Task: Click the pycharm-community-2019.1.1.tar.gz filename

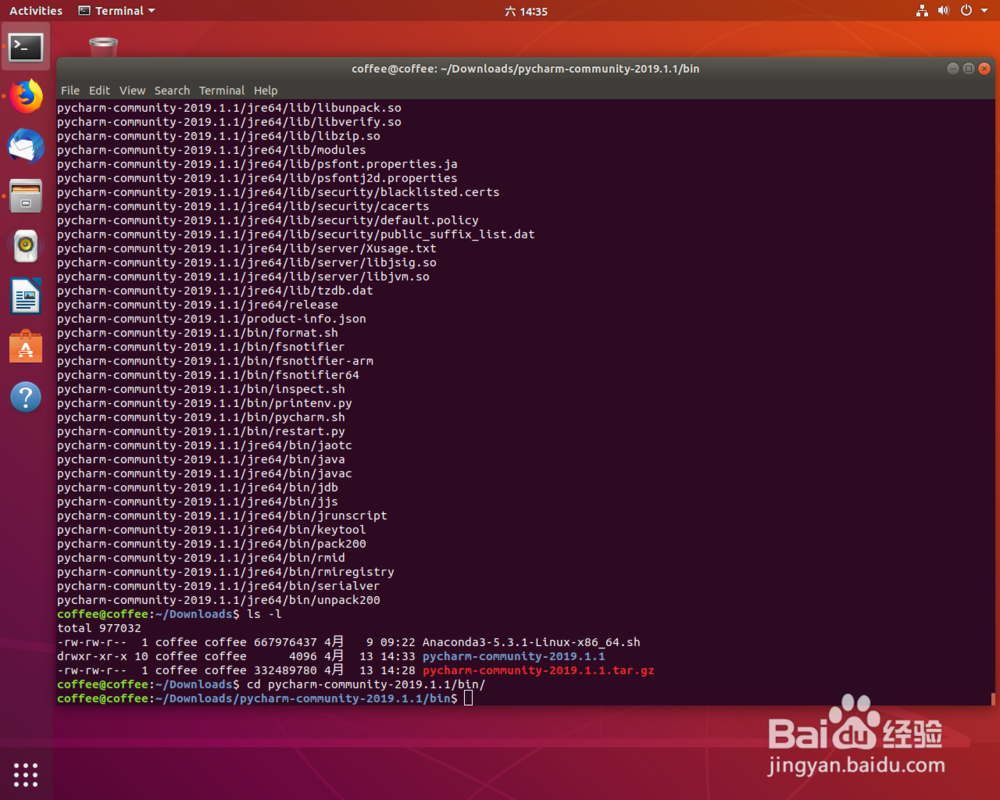Action: click(538, 670)
